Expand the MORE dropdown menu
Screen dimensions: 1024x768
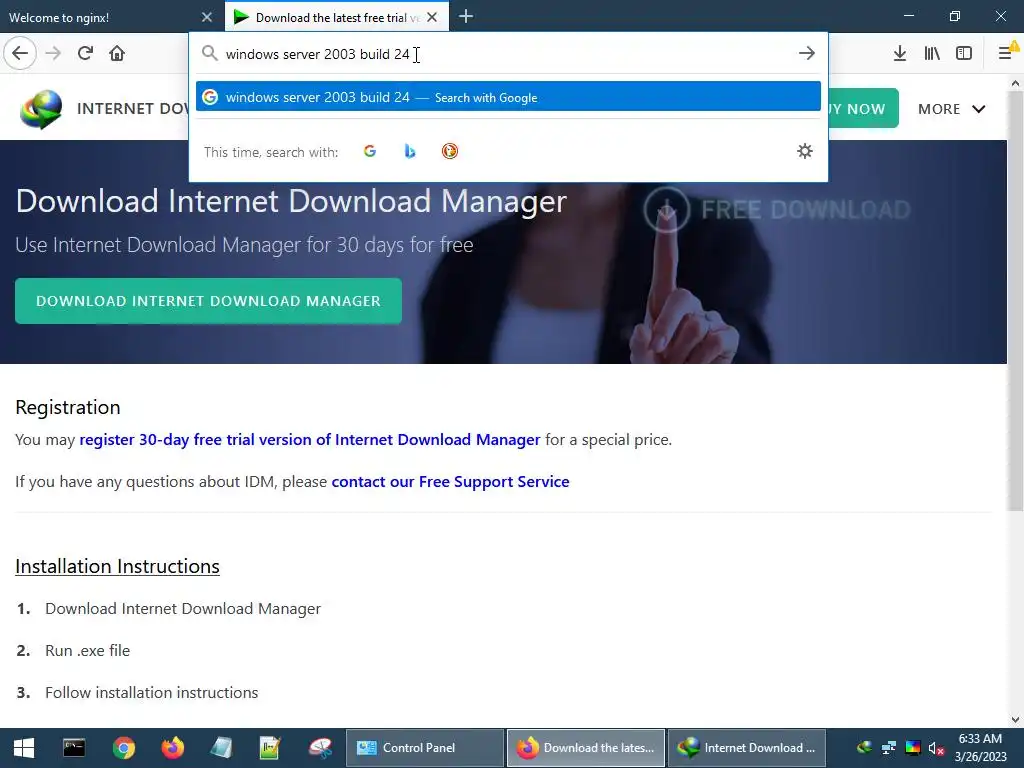coord(952,109)
